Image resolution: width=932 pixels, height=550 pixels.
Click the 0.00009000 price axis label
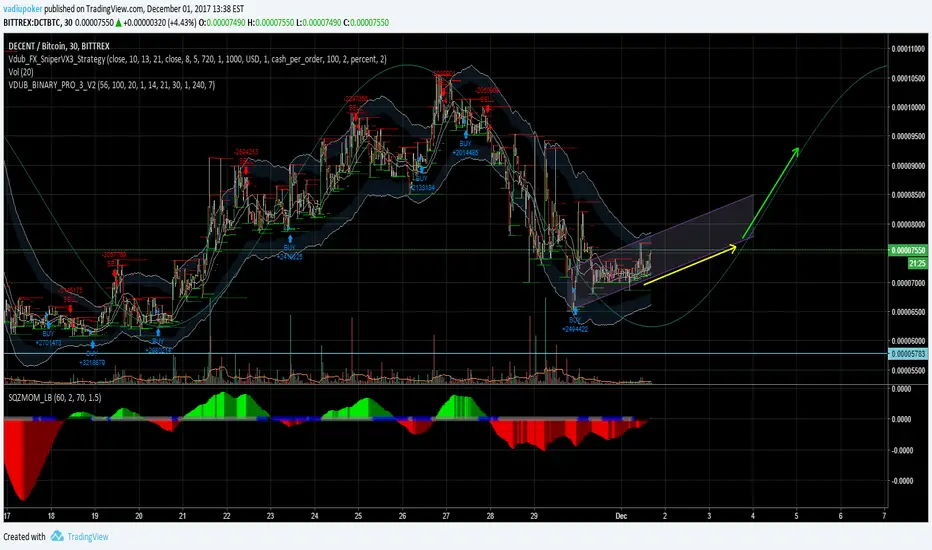pos(908,166)
